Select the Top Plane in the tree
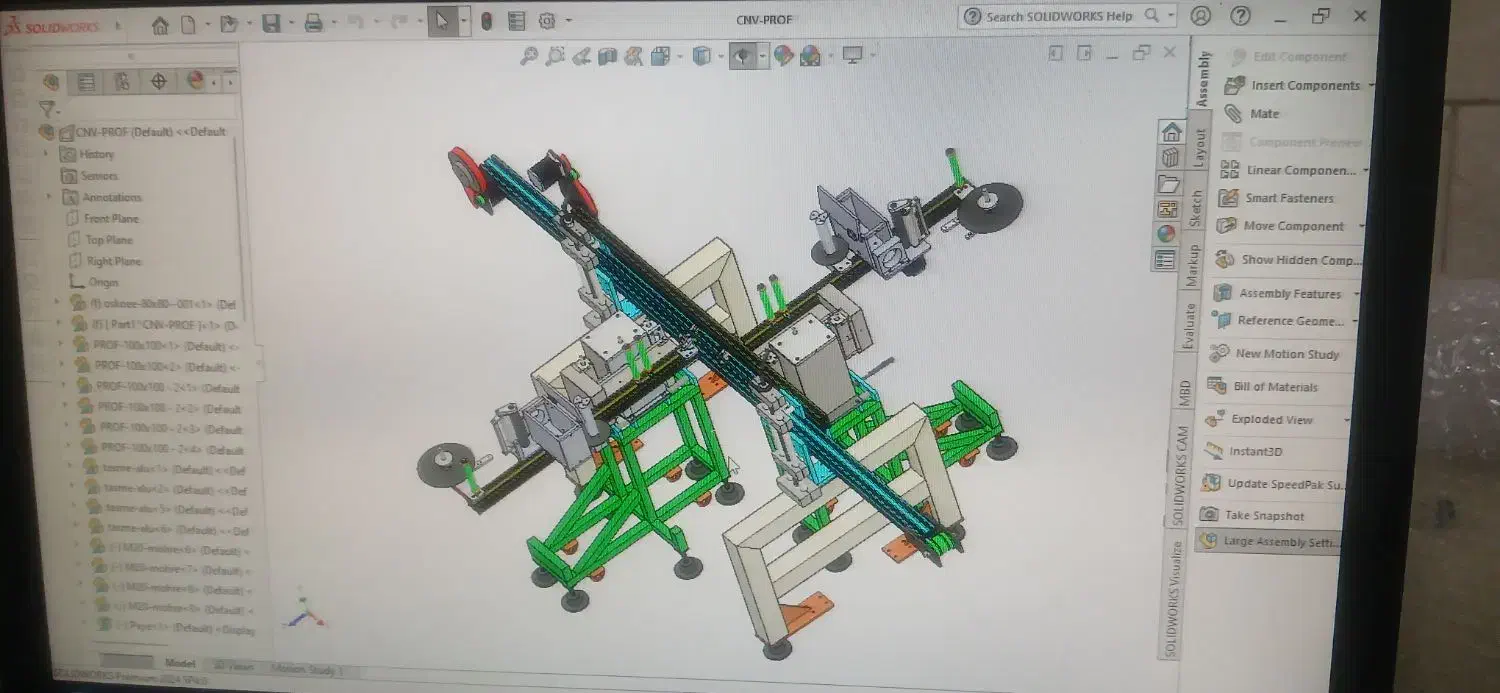Image resolution: width=1500 pixels, height=693 pixels. [109, 240]
